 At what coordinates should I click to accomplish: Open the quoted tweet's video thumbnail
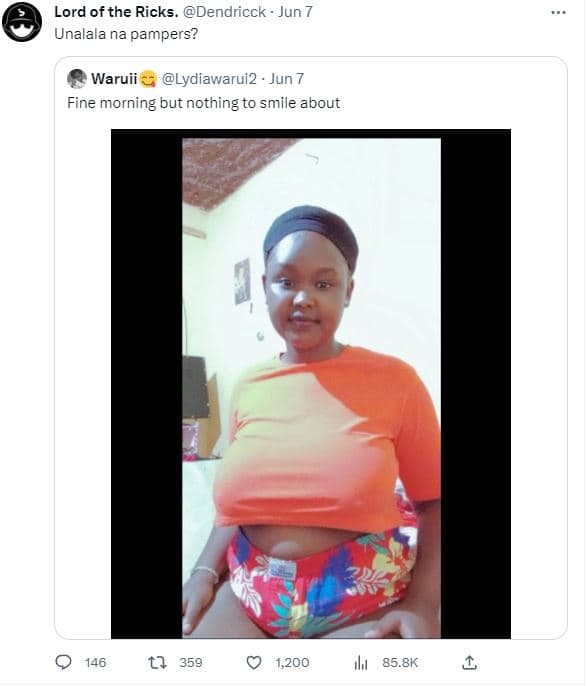311,384
